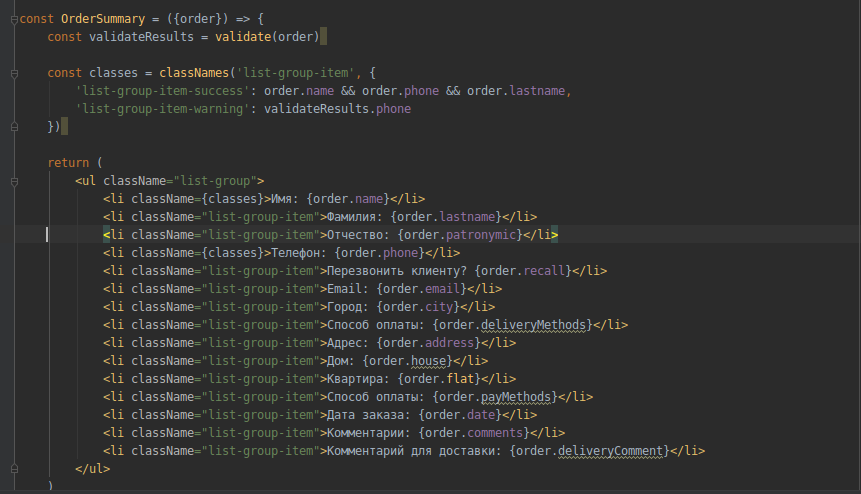
Task: Click the 'Комментарий для доставки:' label
Action: tap(415, 451)
